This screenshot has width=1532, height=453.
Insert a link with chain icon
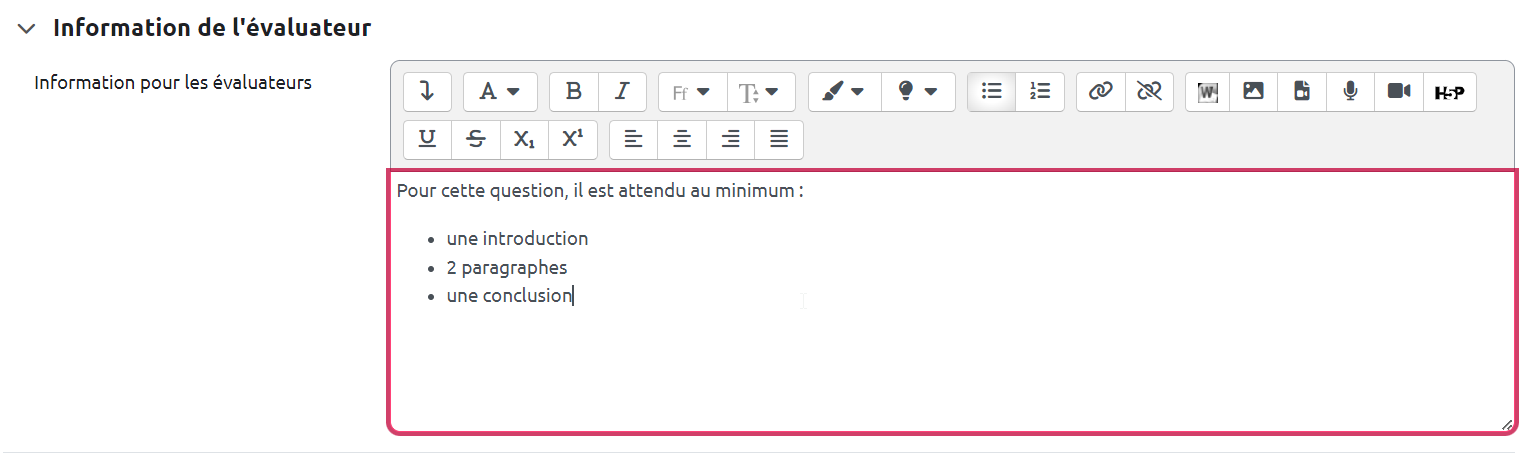coord(1101,92)
